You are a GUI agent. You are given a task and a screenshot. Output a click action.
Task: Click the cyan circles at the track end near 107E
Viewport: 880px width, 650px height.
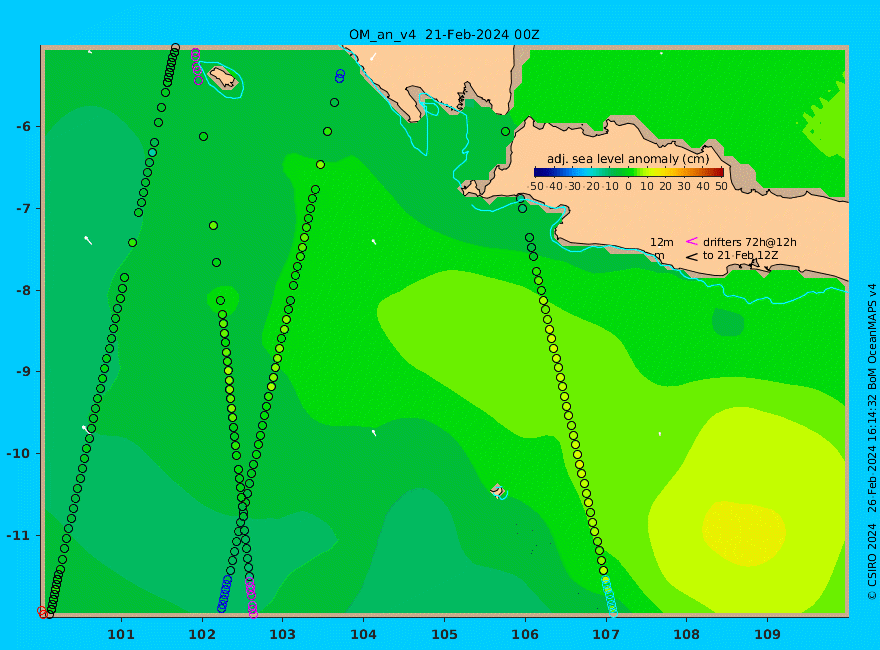pyautogui.click(x=609, y=596)
